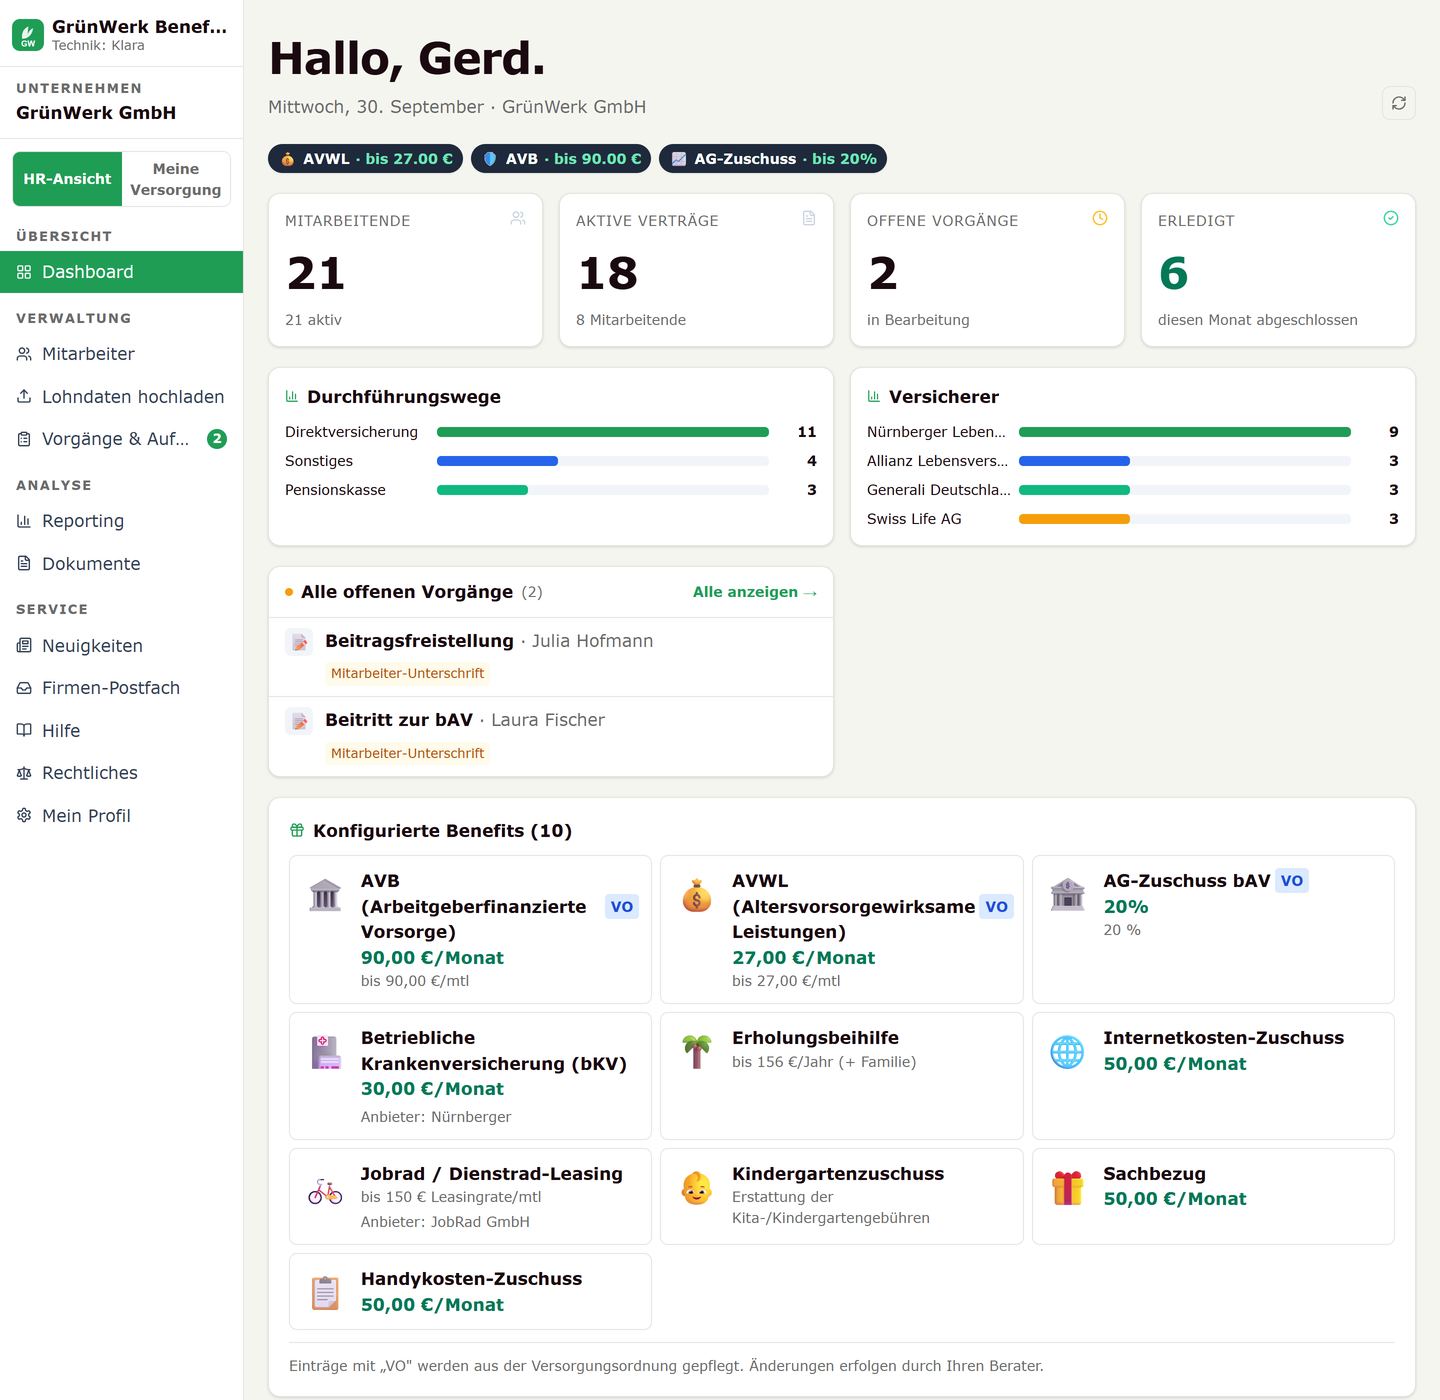Image resolution: width=1440 pixels, height=1400 pixels.
Task: Click the GrünWerk GmbH company name in sidebar
Action: point(96,113)
